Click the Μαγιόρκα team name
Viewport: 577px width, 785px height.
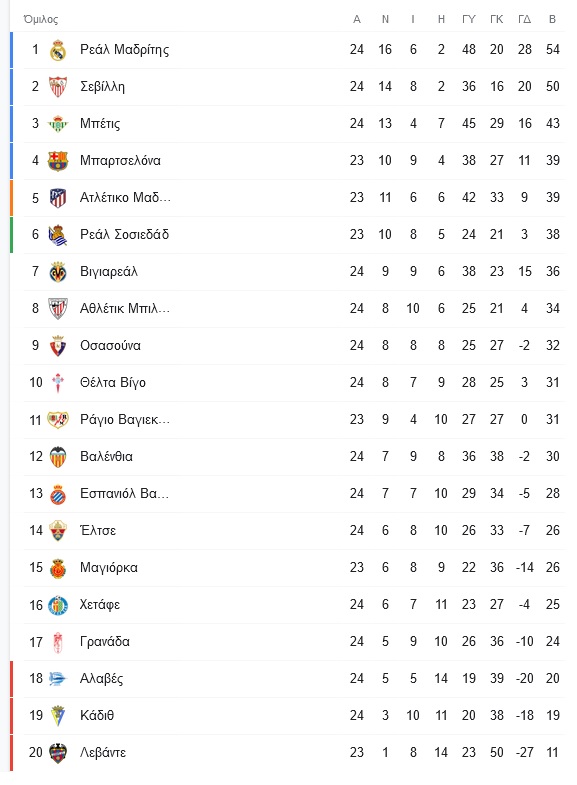pos(109,568)
